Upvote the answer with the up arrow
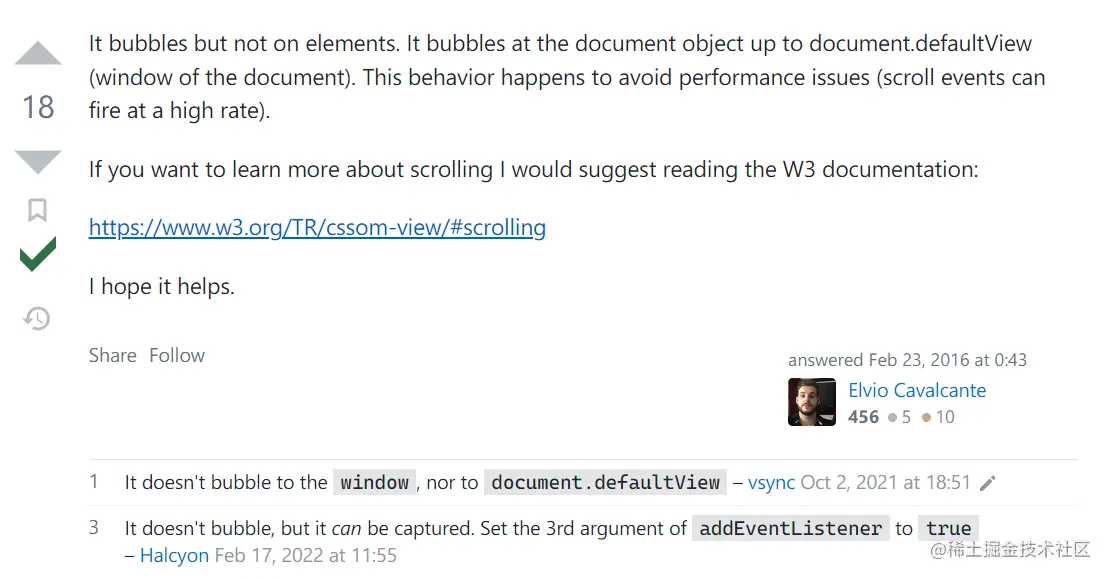The height and width of the screenshot is (578, 1109). 38,54
